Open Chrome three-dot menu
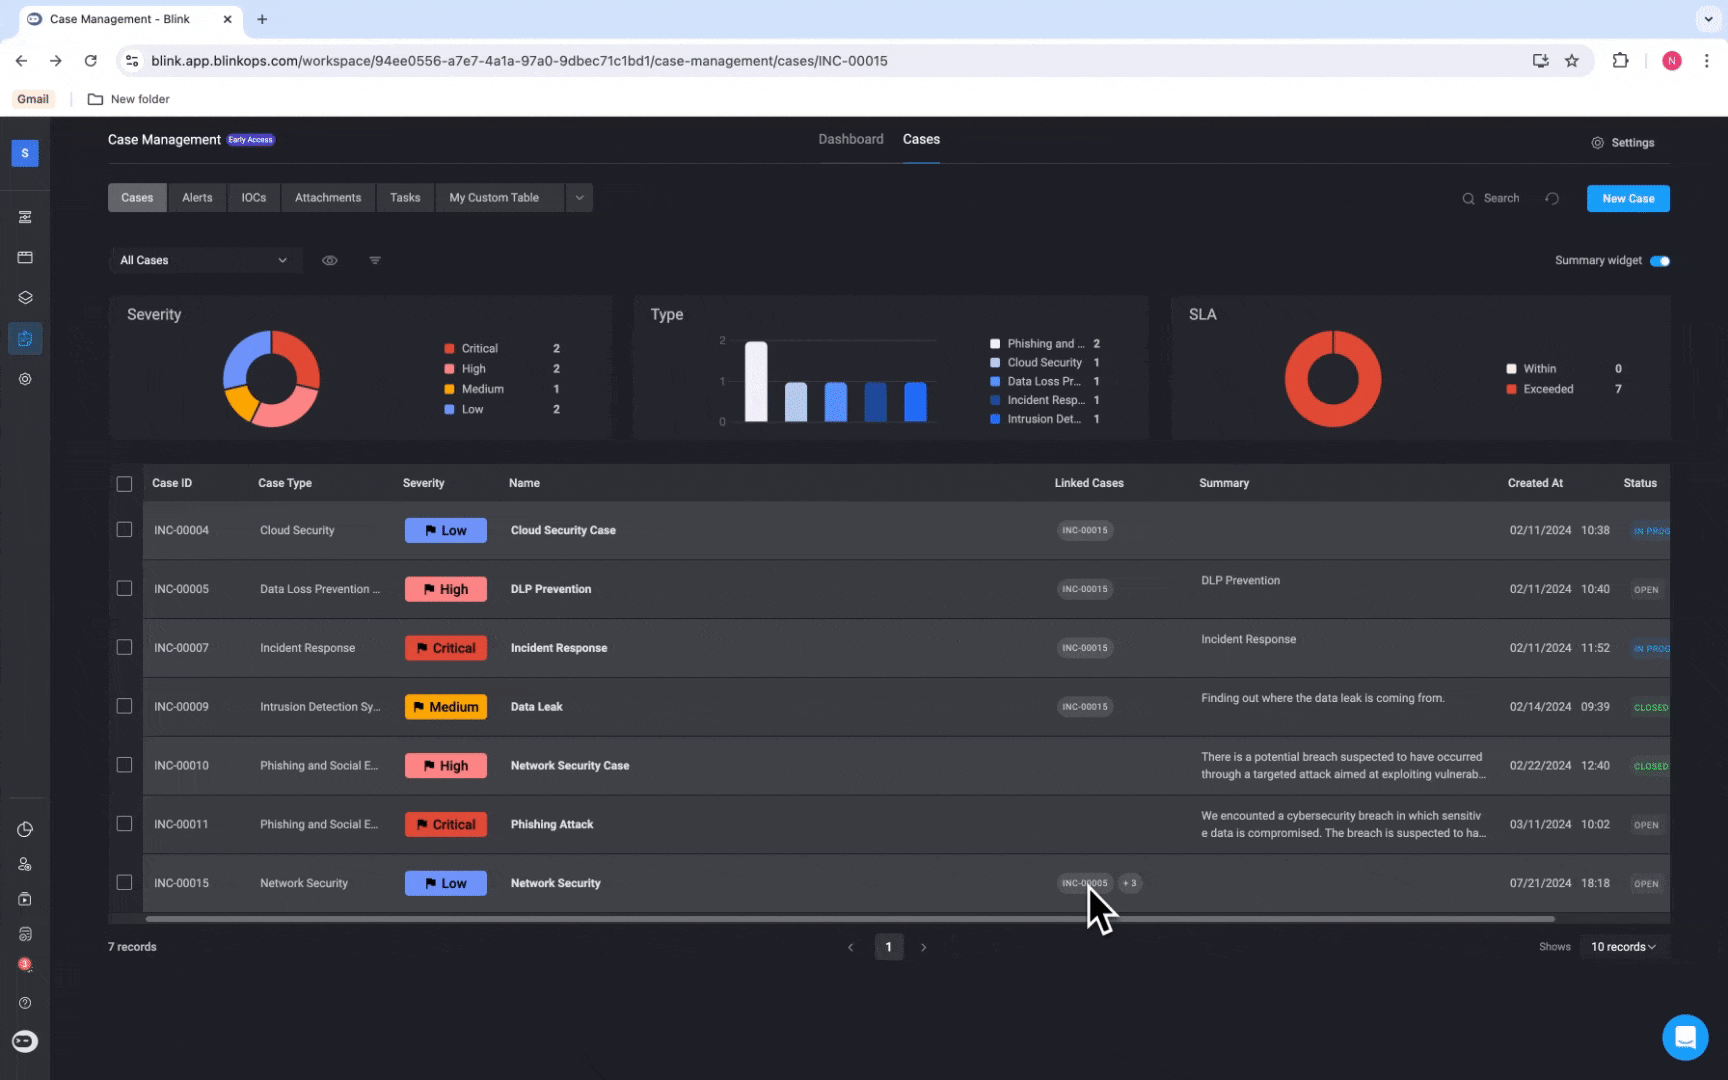Image resolution: width=1728 pixels, height=1080 pixels. pos(1707,61)
